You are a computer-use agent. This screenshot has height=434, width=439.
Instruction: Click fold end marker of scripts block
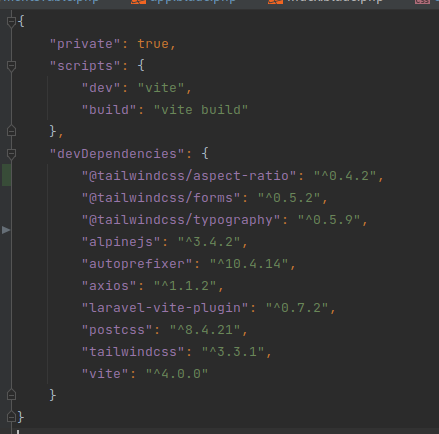pyautogui.click(x=11, y=131)
